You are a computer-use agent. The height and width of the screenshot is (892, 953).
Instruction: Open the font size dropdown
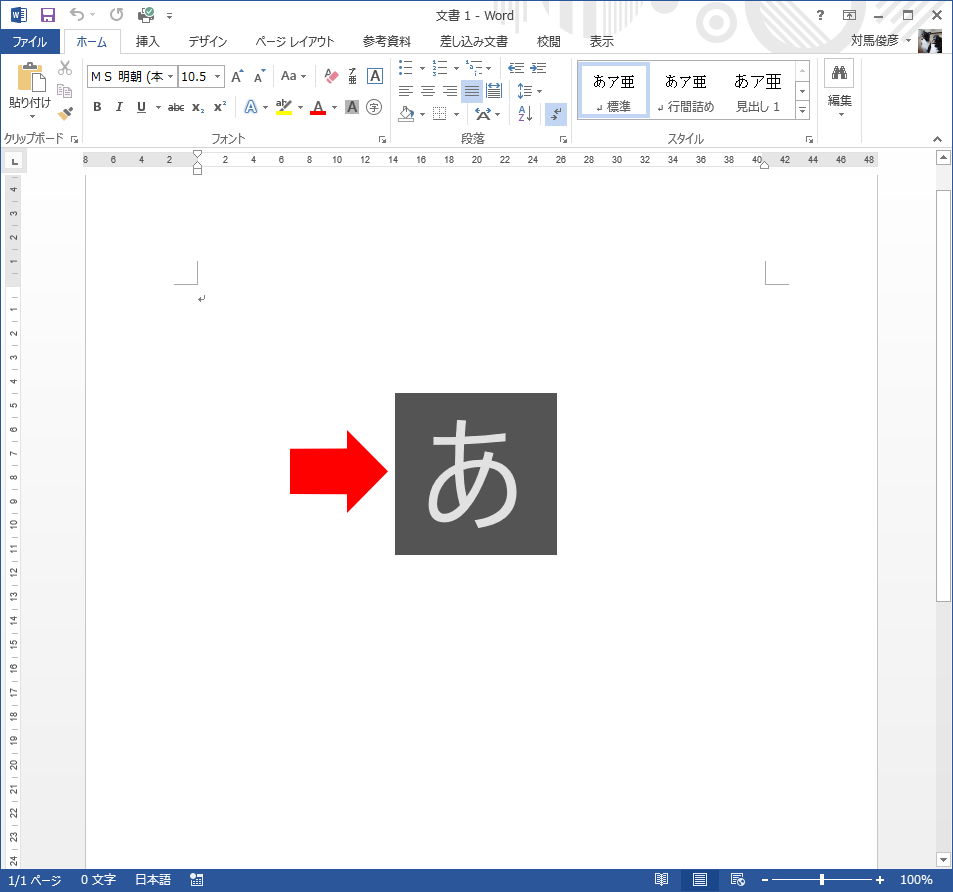(217, 77)
